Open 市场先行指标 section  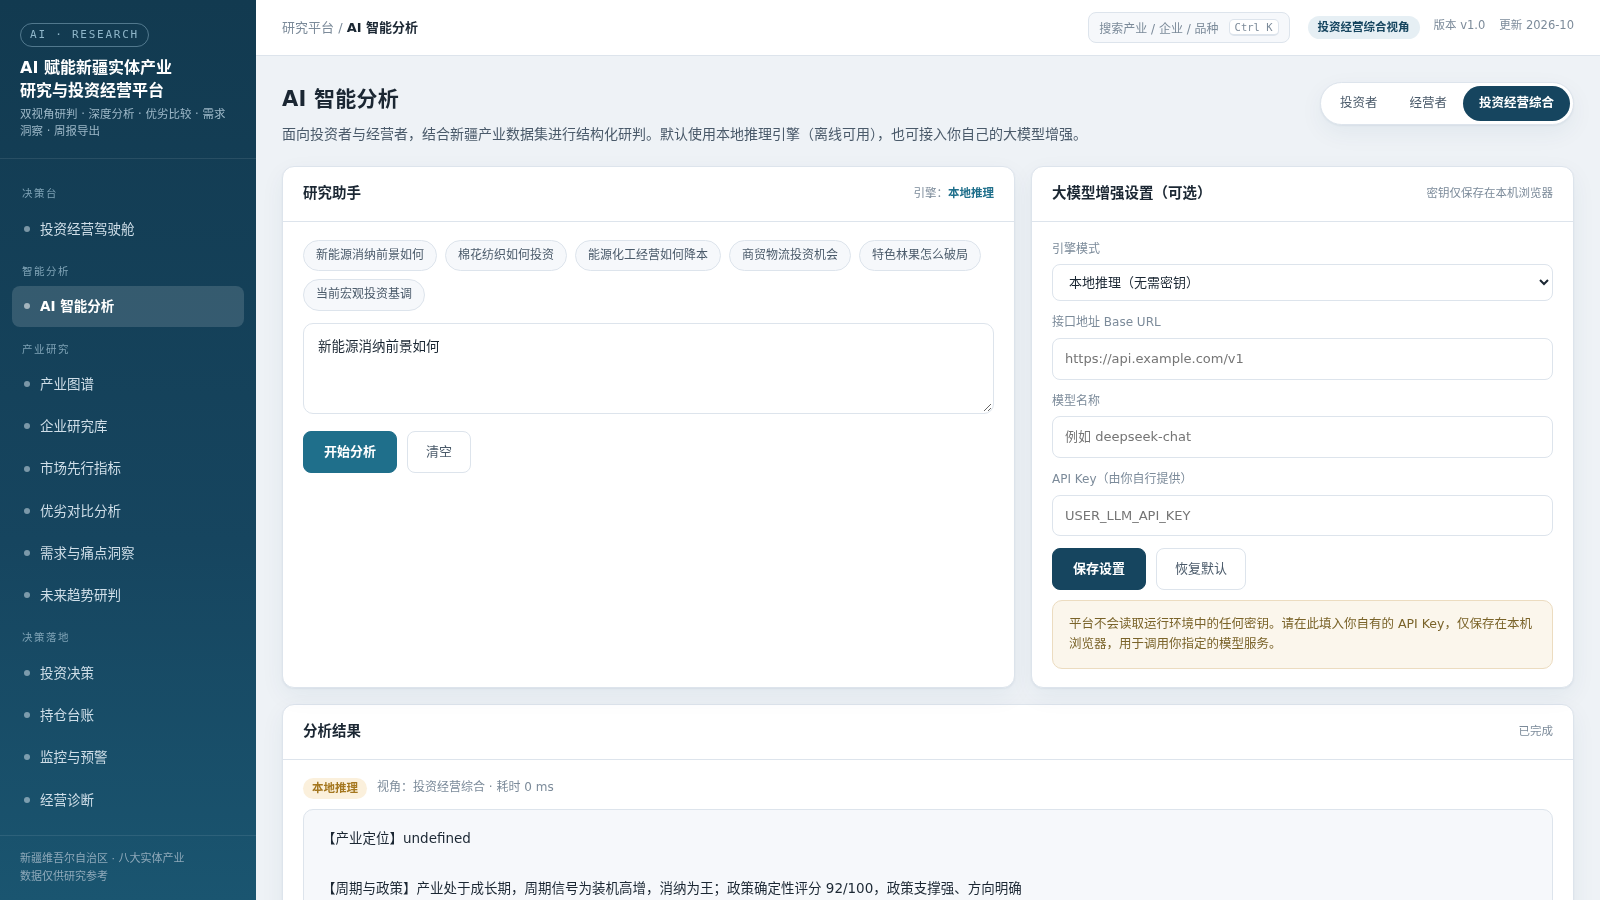coord(128,468)
